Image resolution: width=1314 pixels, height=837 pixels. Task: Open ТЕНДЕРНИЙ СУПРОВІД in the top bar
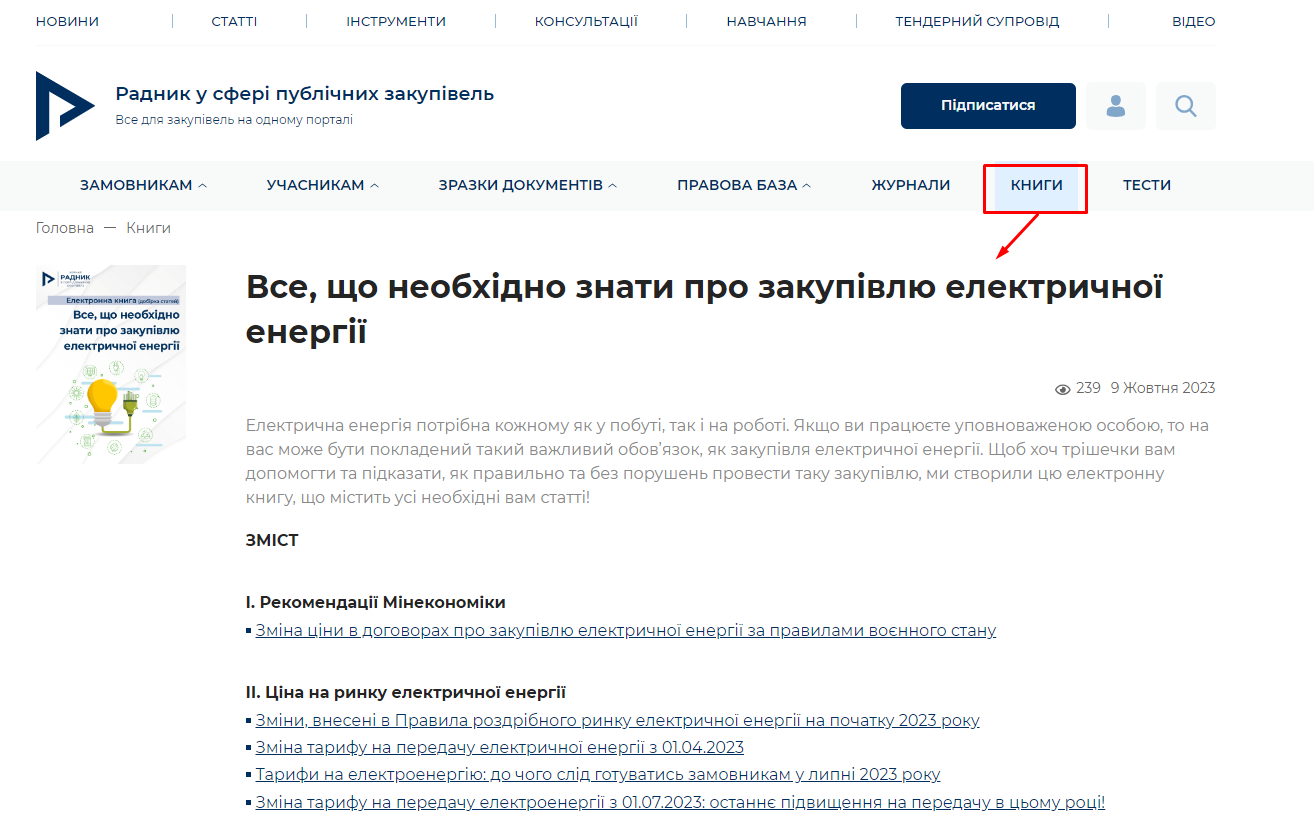click(x=976, y=21)
